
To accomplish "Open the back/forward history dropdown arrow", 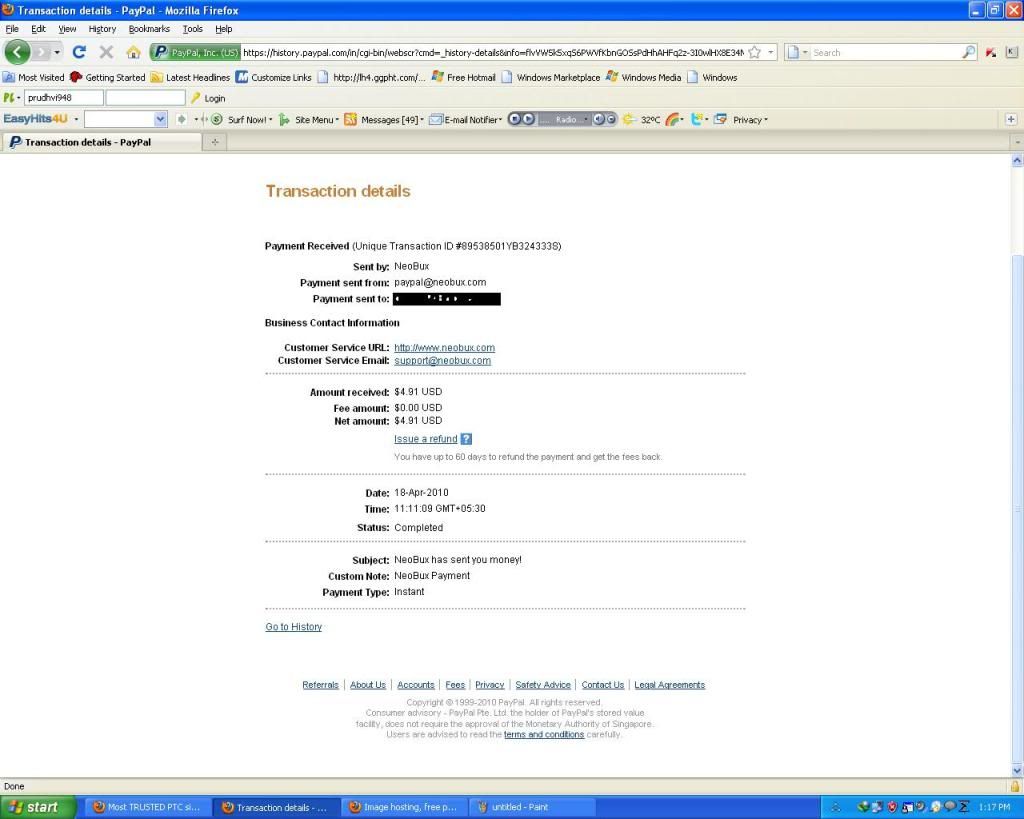I will (57, 52).
